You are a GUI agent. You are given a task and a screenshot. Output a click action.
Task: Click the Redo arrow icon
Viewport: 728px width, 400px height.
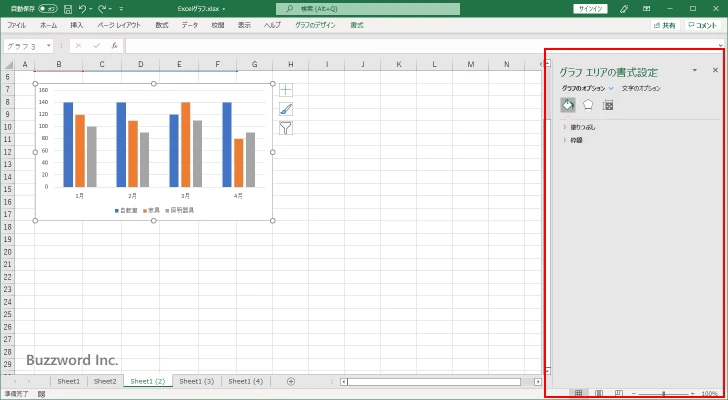tap(102, 9)
